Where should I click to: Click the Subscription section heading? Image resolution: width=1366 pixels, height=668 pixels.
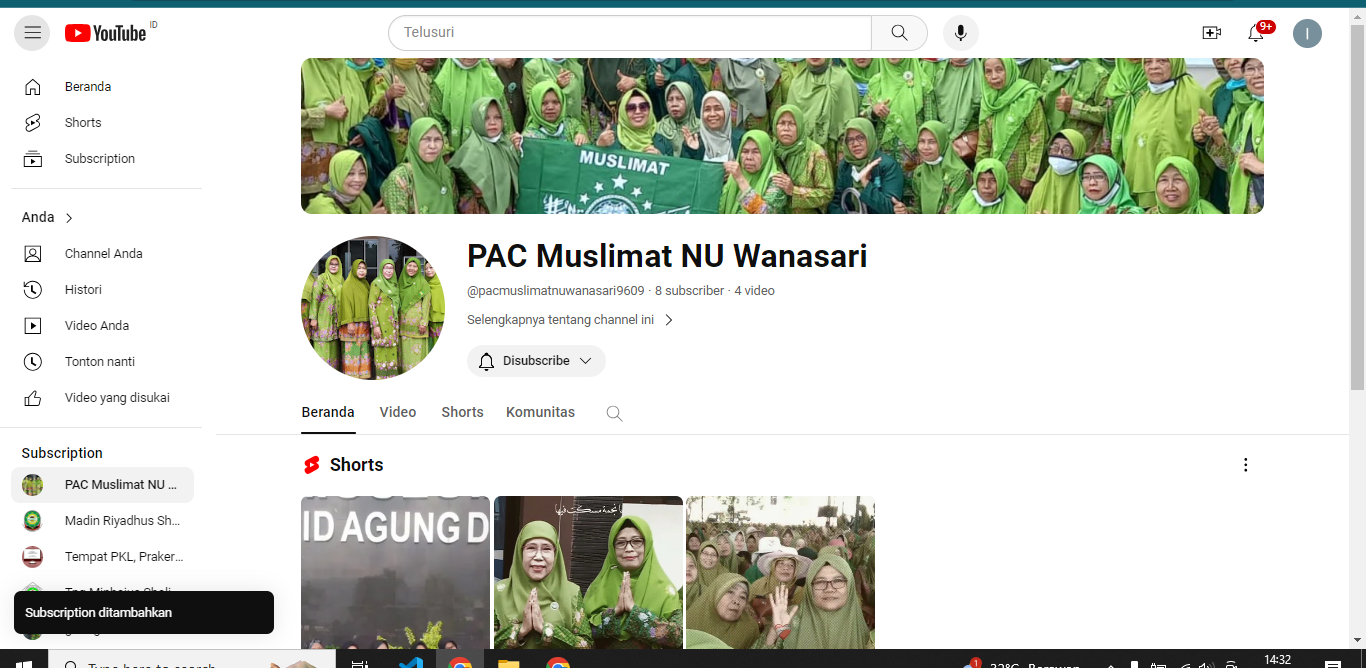point(62,453)
